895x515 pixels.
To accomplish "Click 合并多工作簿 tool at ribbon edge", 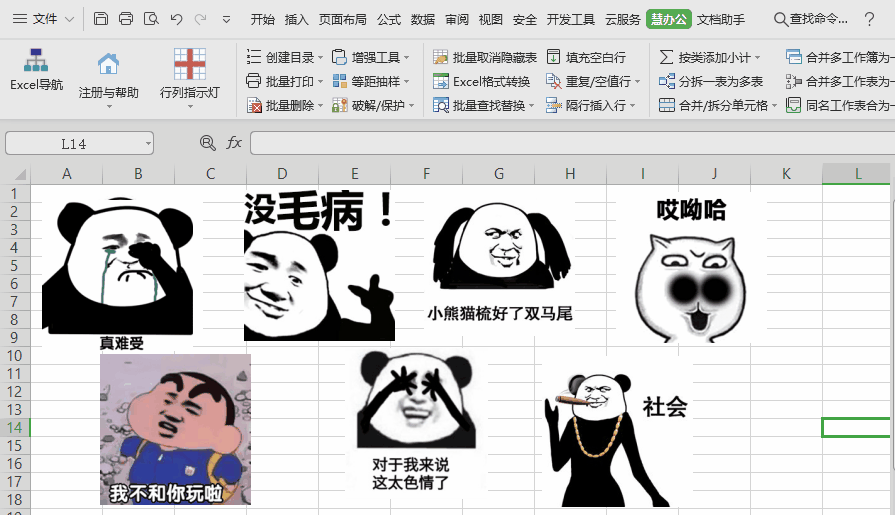I will click(840, 57).
